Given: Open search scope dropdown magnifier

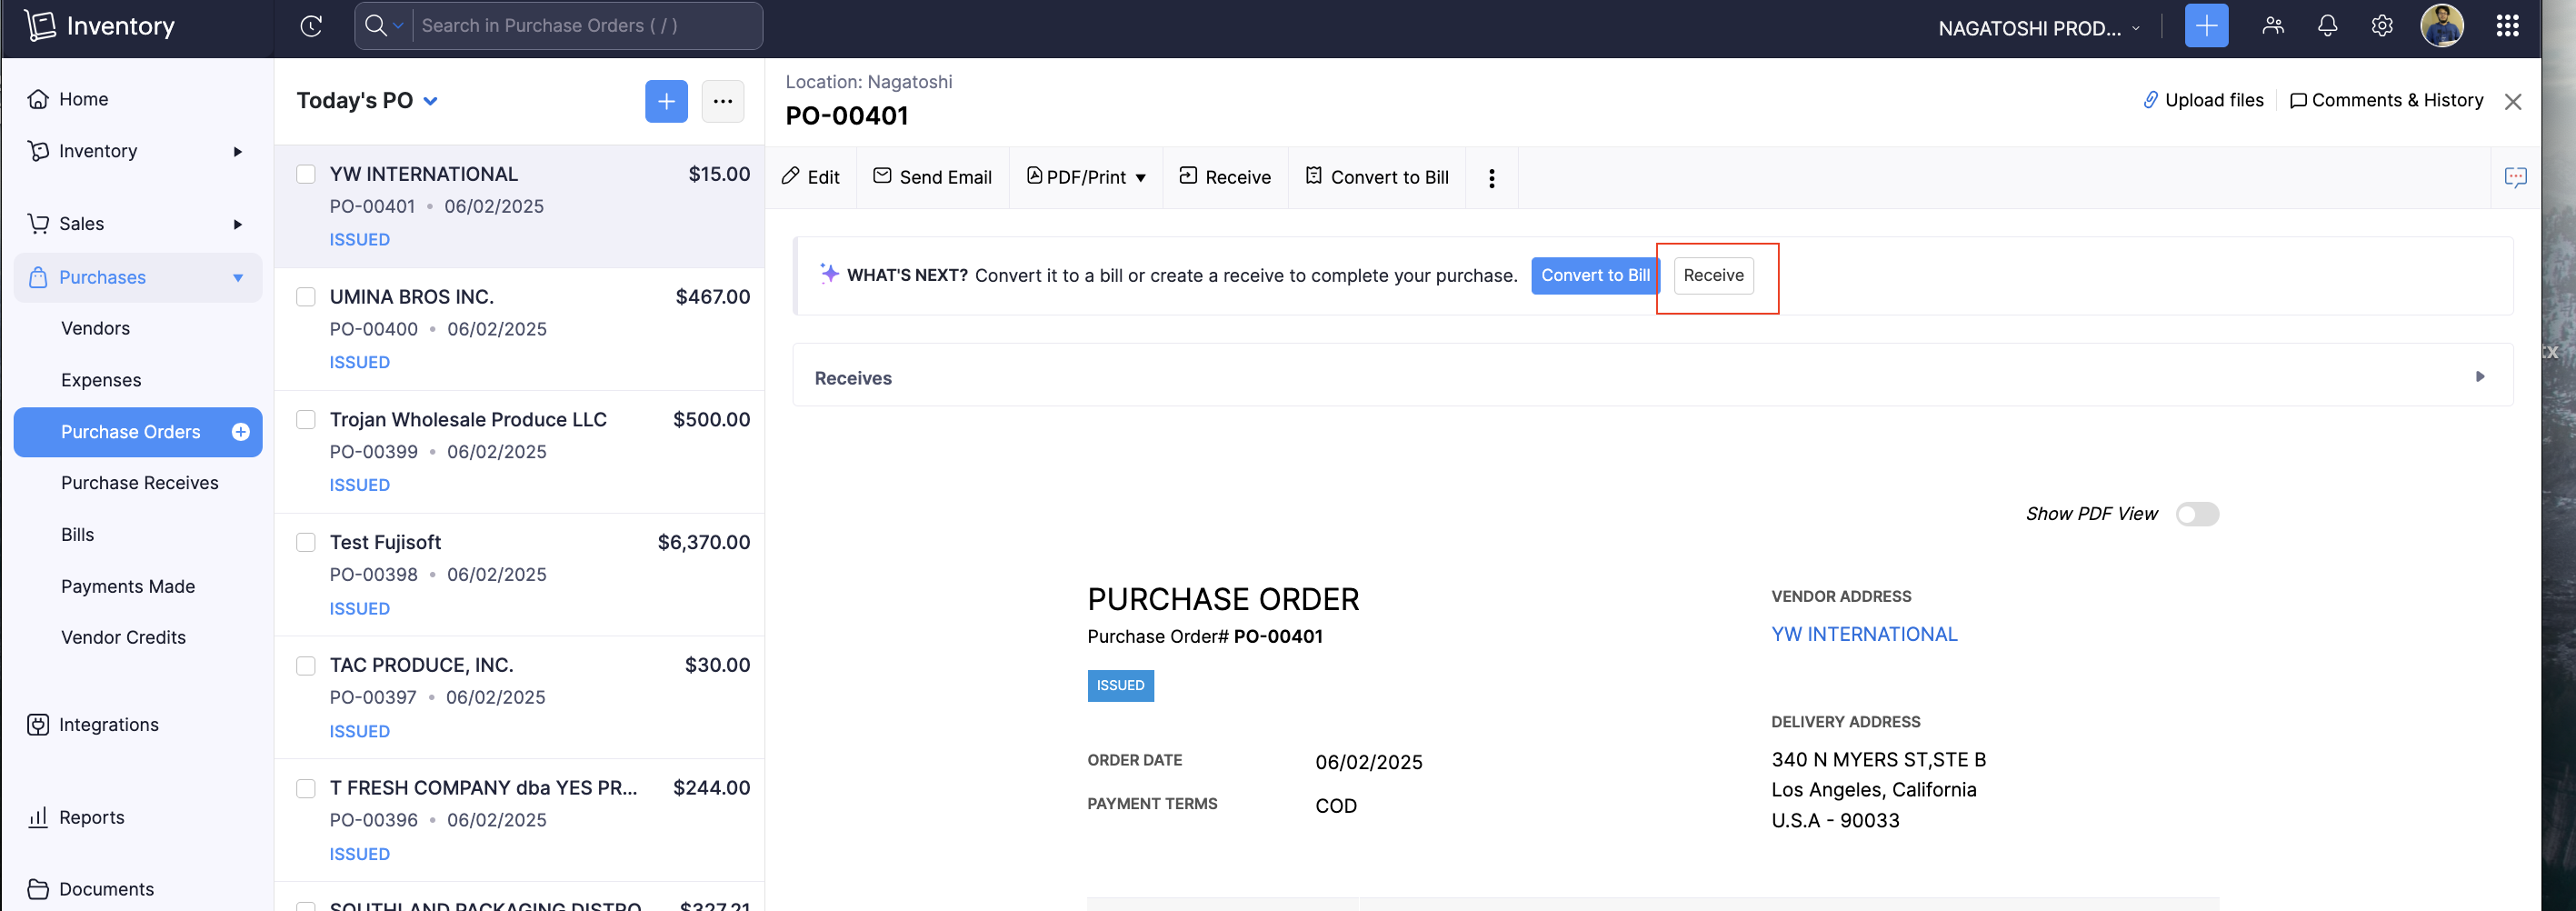Looking at the screenshot, I should (x=383, y=26).
